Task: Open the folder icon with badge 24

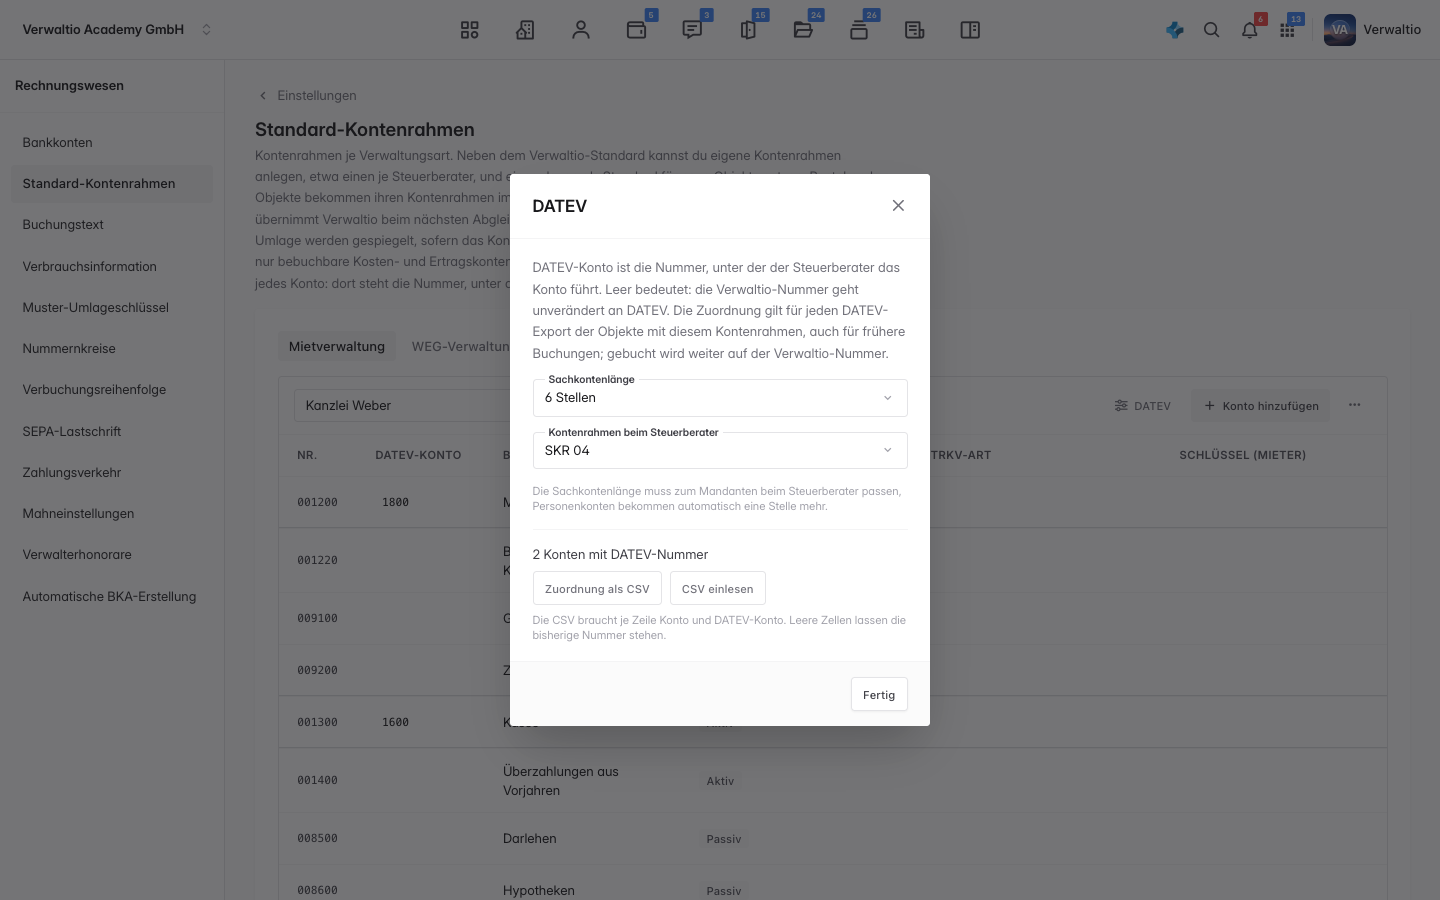Action: pos(803,30)
